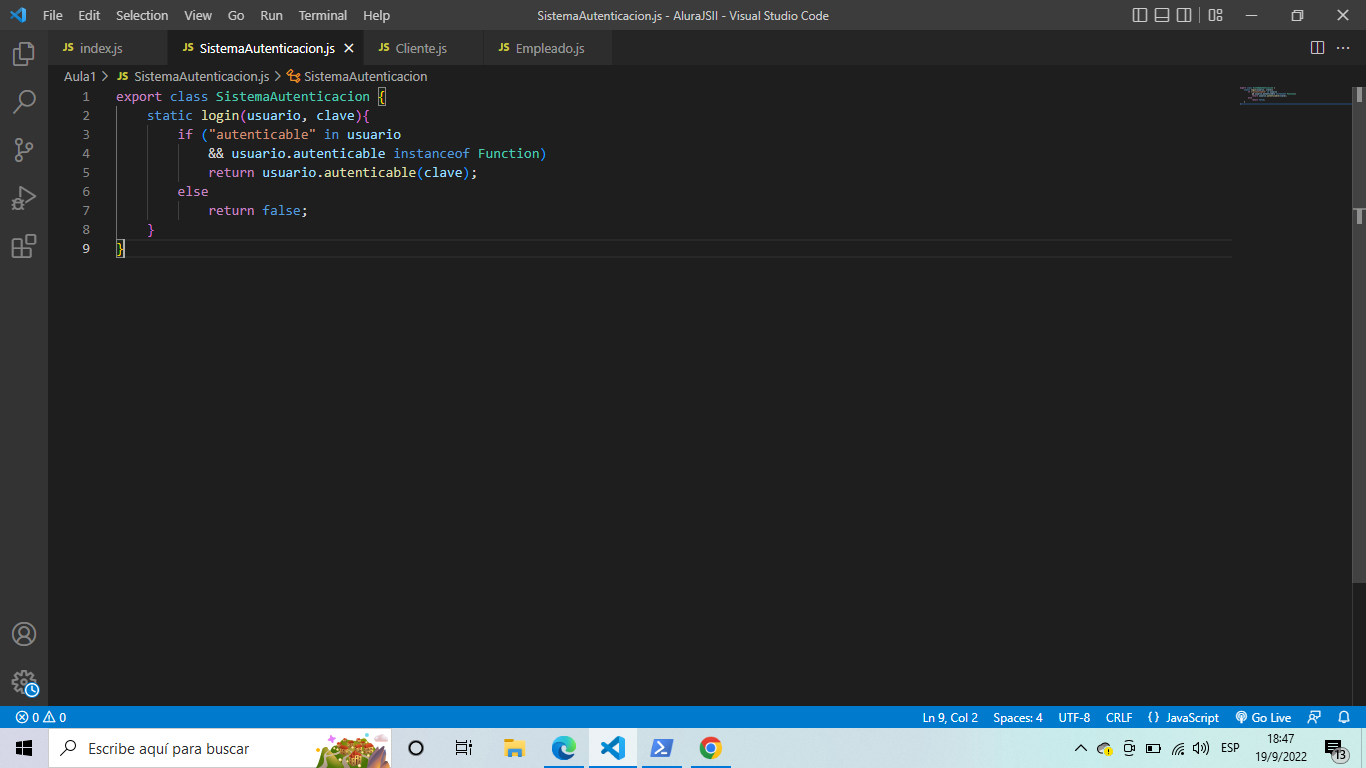Start Go Live server button

pos(1263,717)
